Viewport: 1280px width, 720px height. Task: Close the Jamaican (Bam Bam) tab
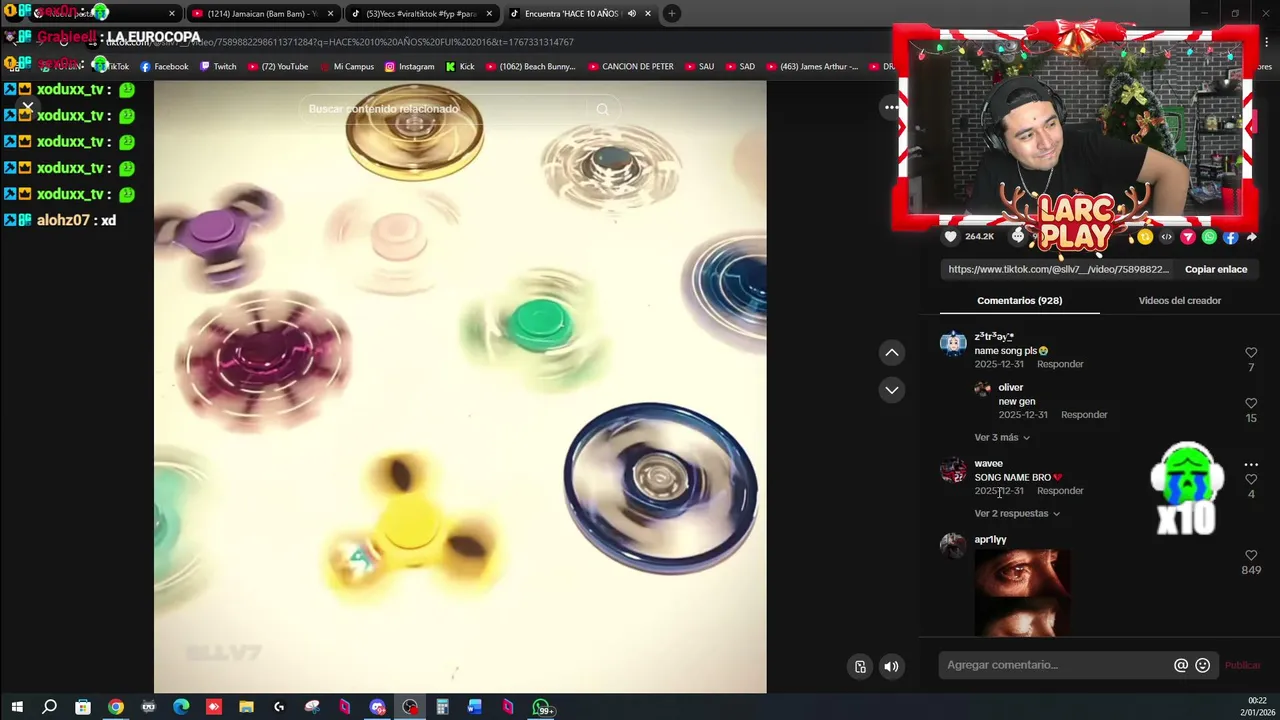(x=330, y=14)
